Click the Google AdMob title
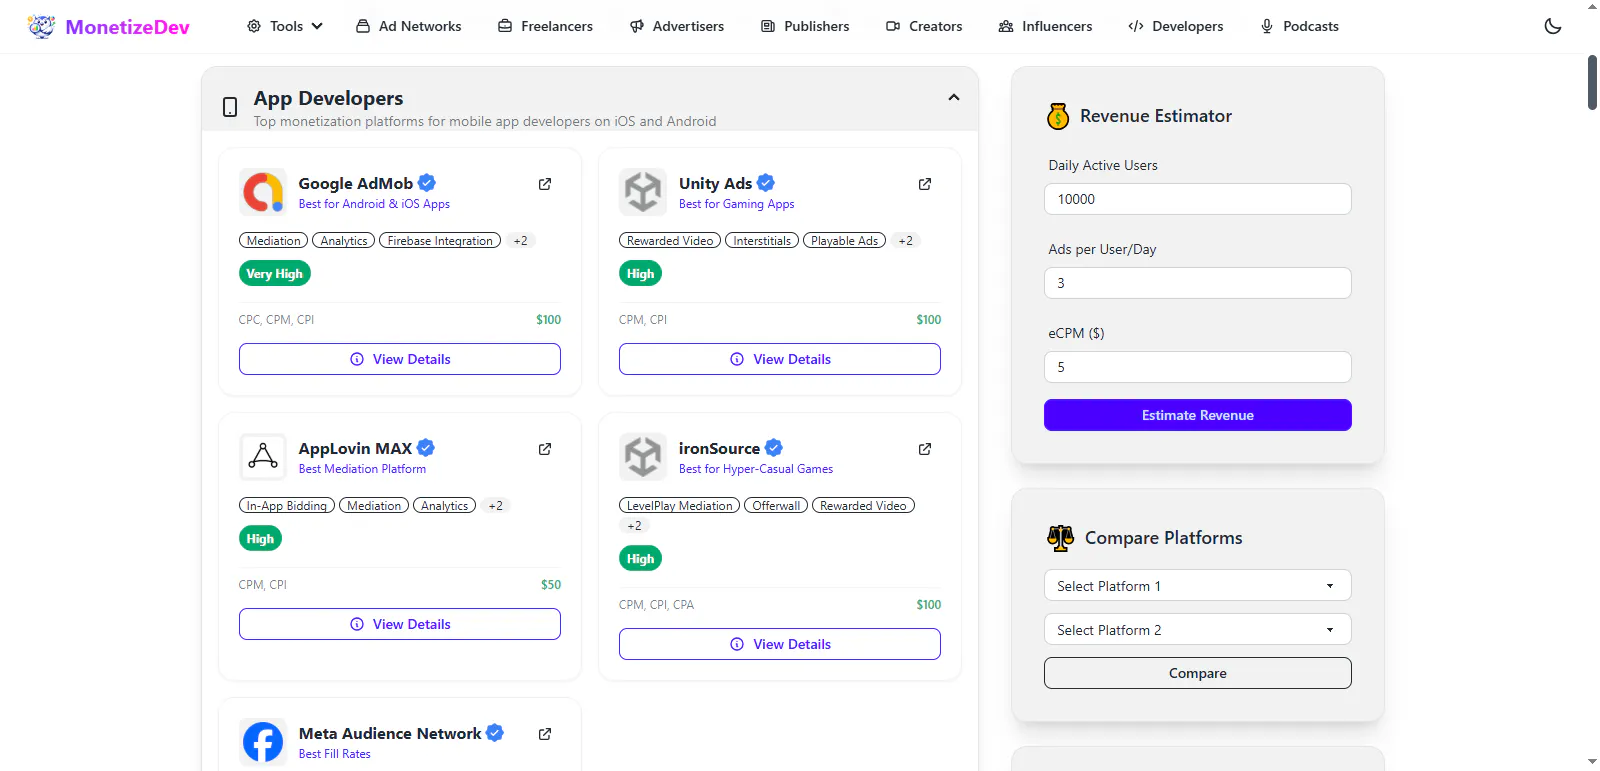Image resolution: width=1600 pixels, height=771 pixels. click(356, 184)
